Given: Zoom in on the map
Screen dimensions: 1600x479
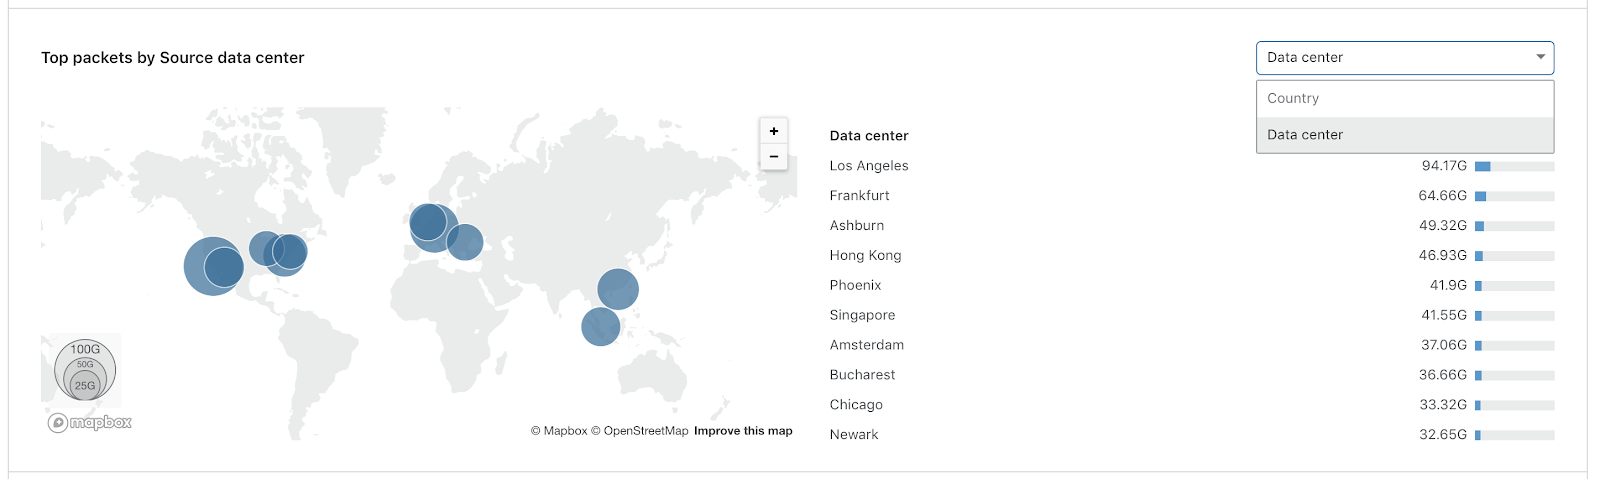Looking at the screenshot, I should [773, 131].
